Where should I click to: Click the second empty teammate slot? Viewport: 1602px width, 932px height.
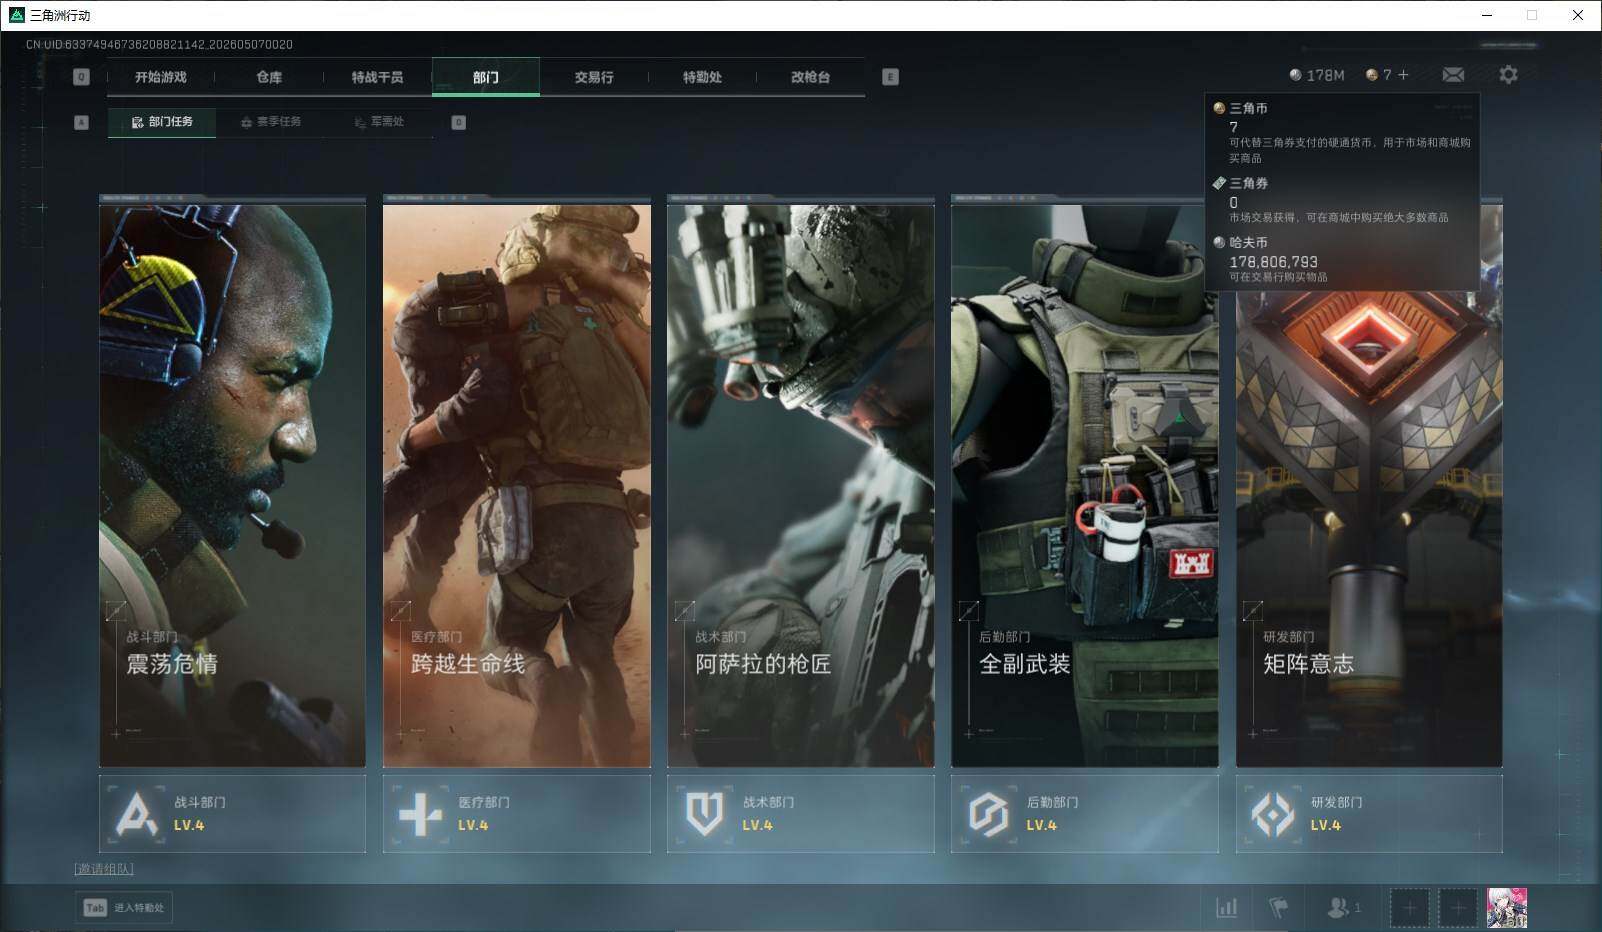tap(1458, 908)
